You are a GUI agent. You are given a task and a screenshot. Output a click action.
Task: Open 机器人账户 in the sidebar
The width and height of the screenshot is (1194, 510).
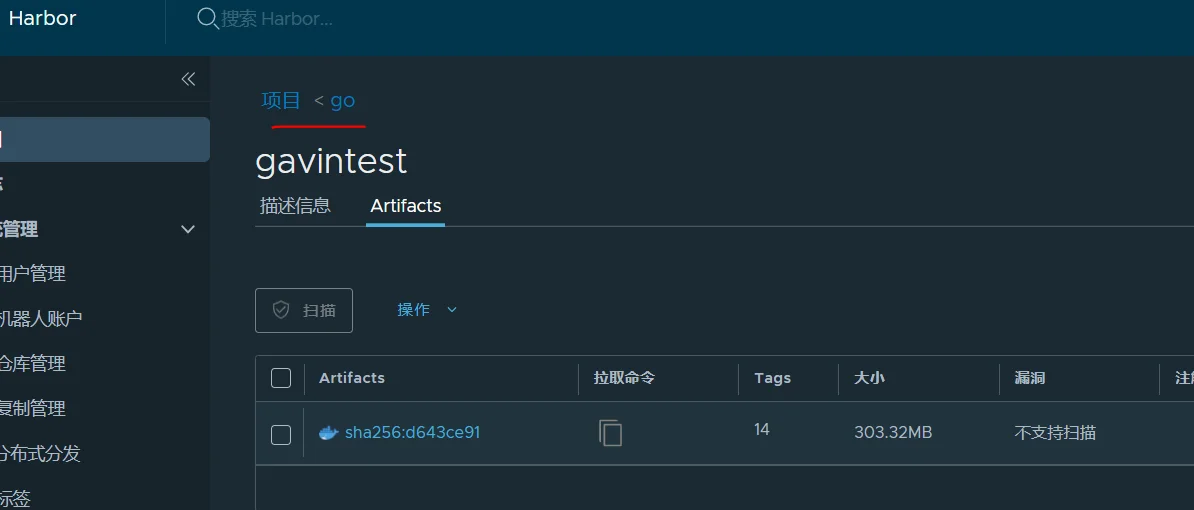(x=41, y=319)
